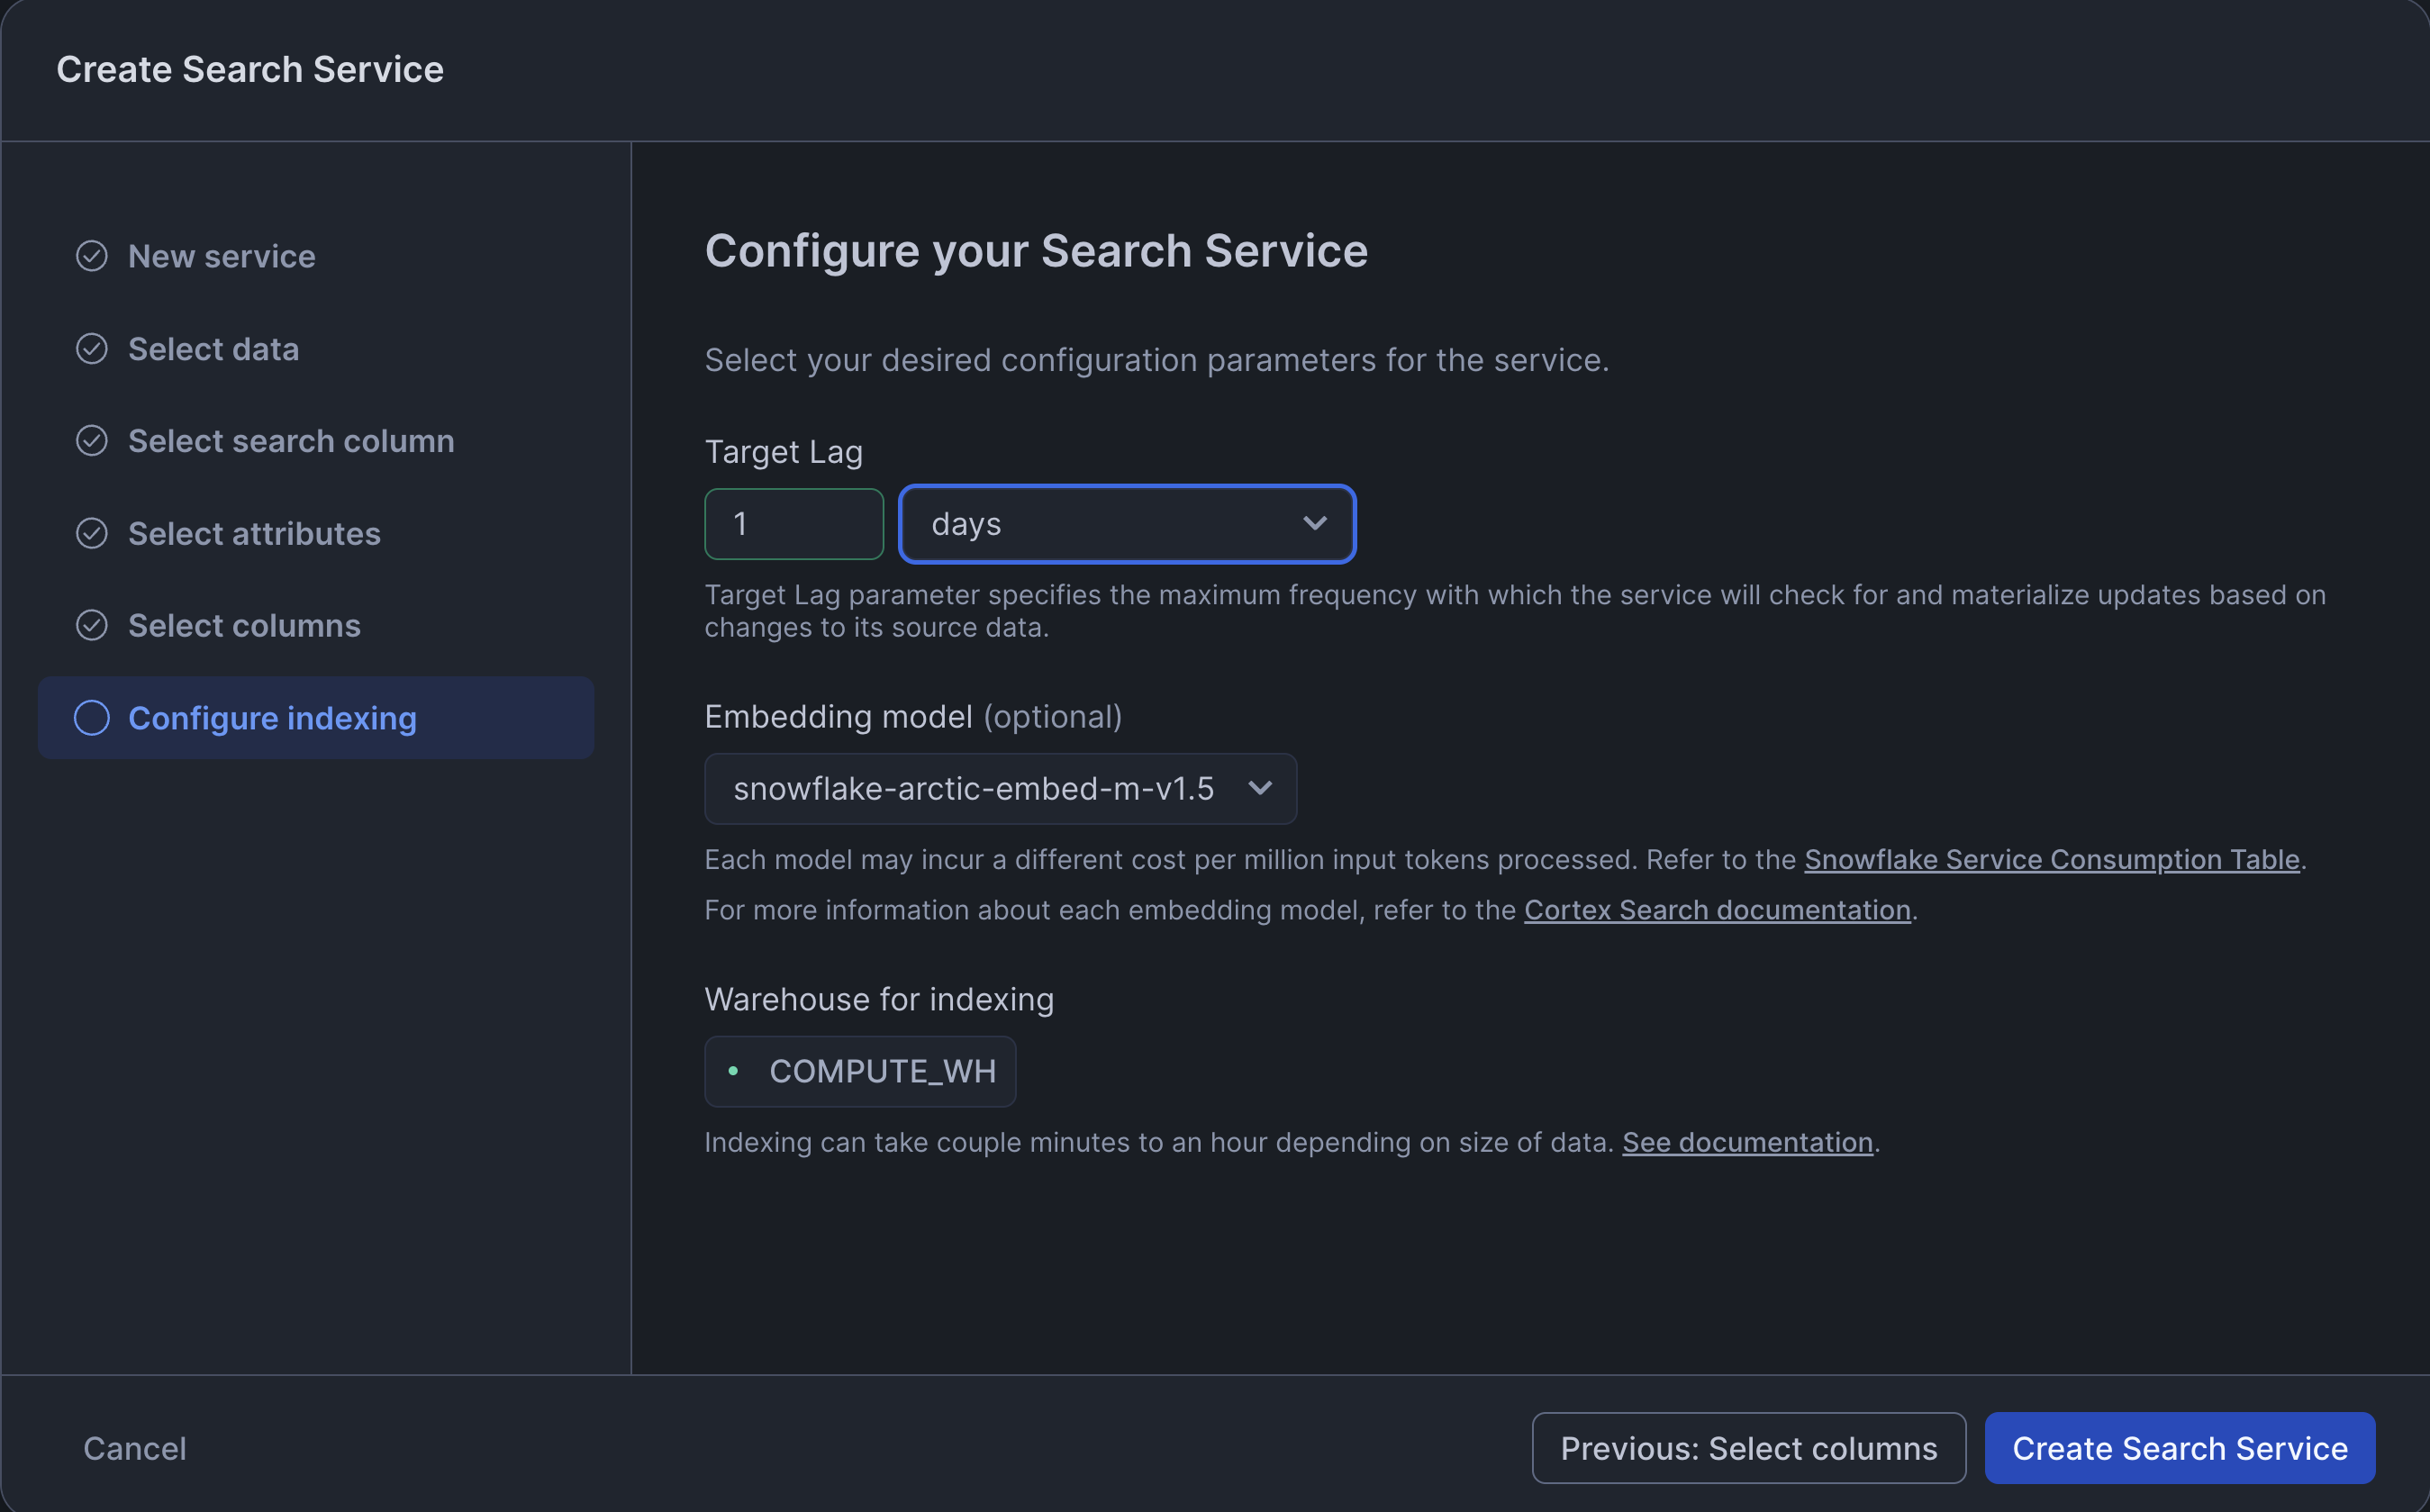Go to the Select attributes step
2430x1512 pixels.
click(x=254, y=533)
